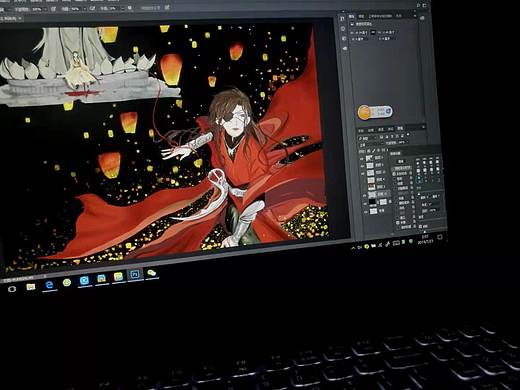The height and width of the screenshot is (390, 520).
Task: Switch to the highlighted Layers panel tab
Action: pyautogui.click(x=400, y=128)
